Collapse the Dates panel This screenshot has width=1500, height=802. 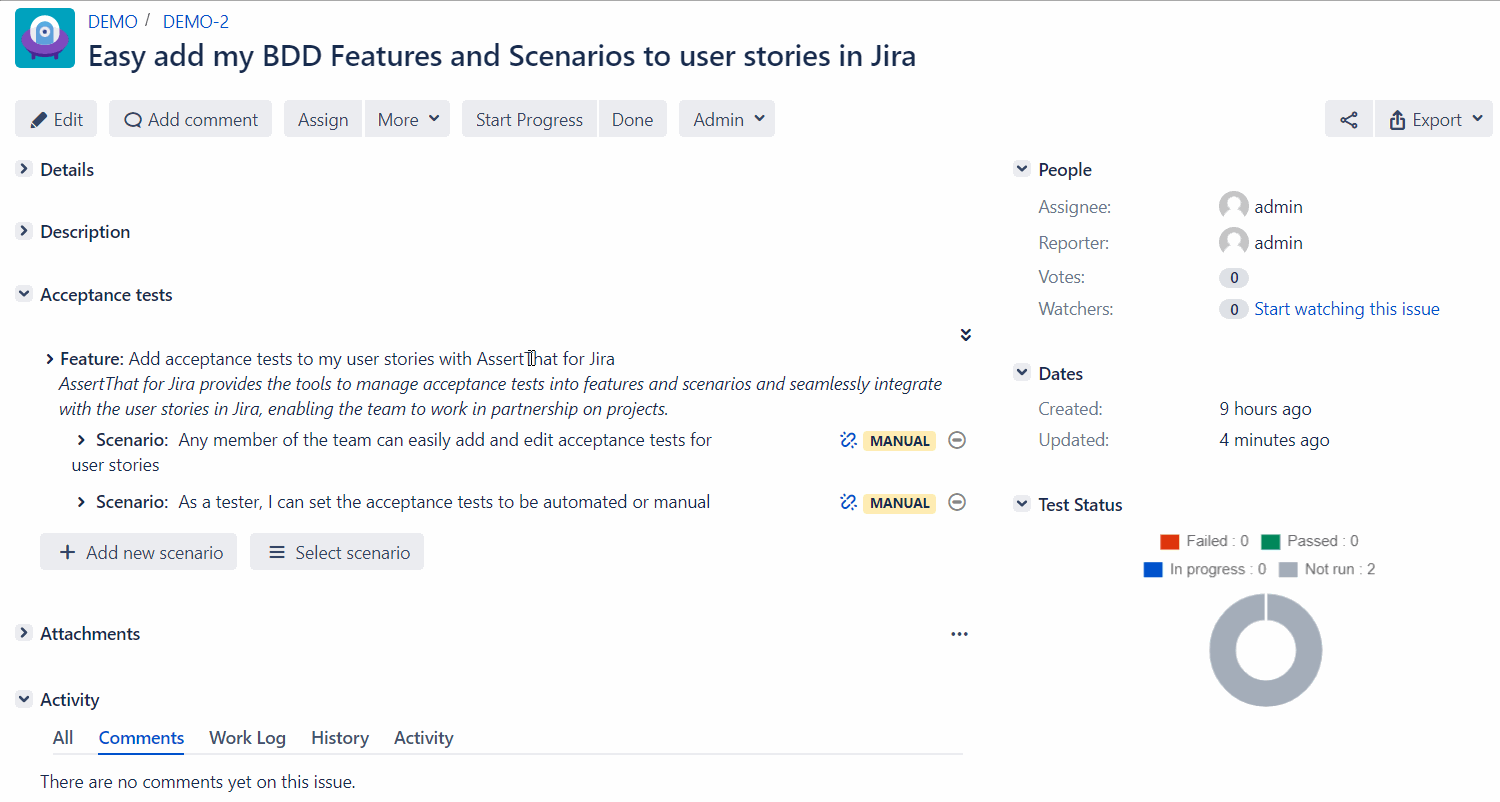click(1022, 373)
